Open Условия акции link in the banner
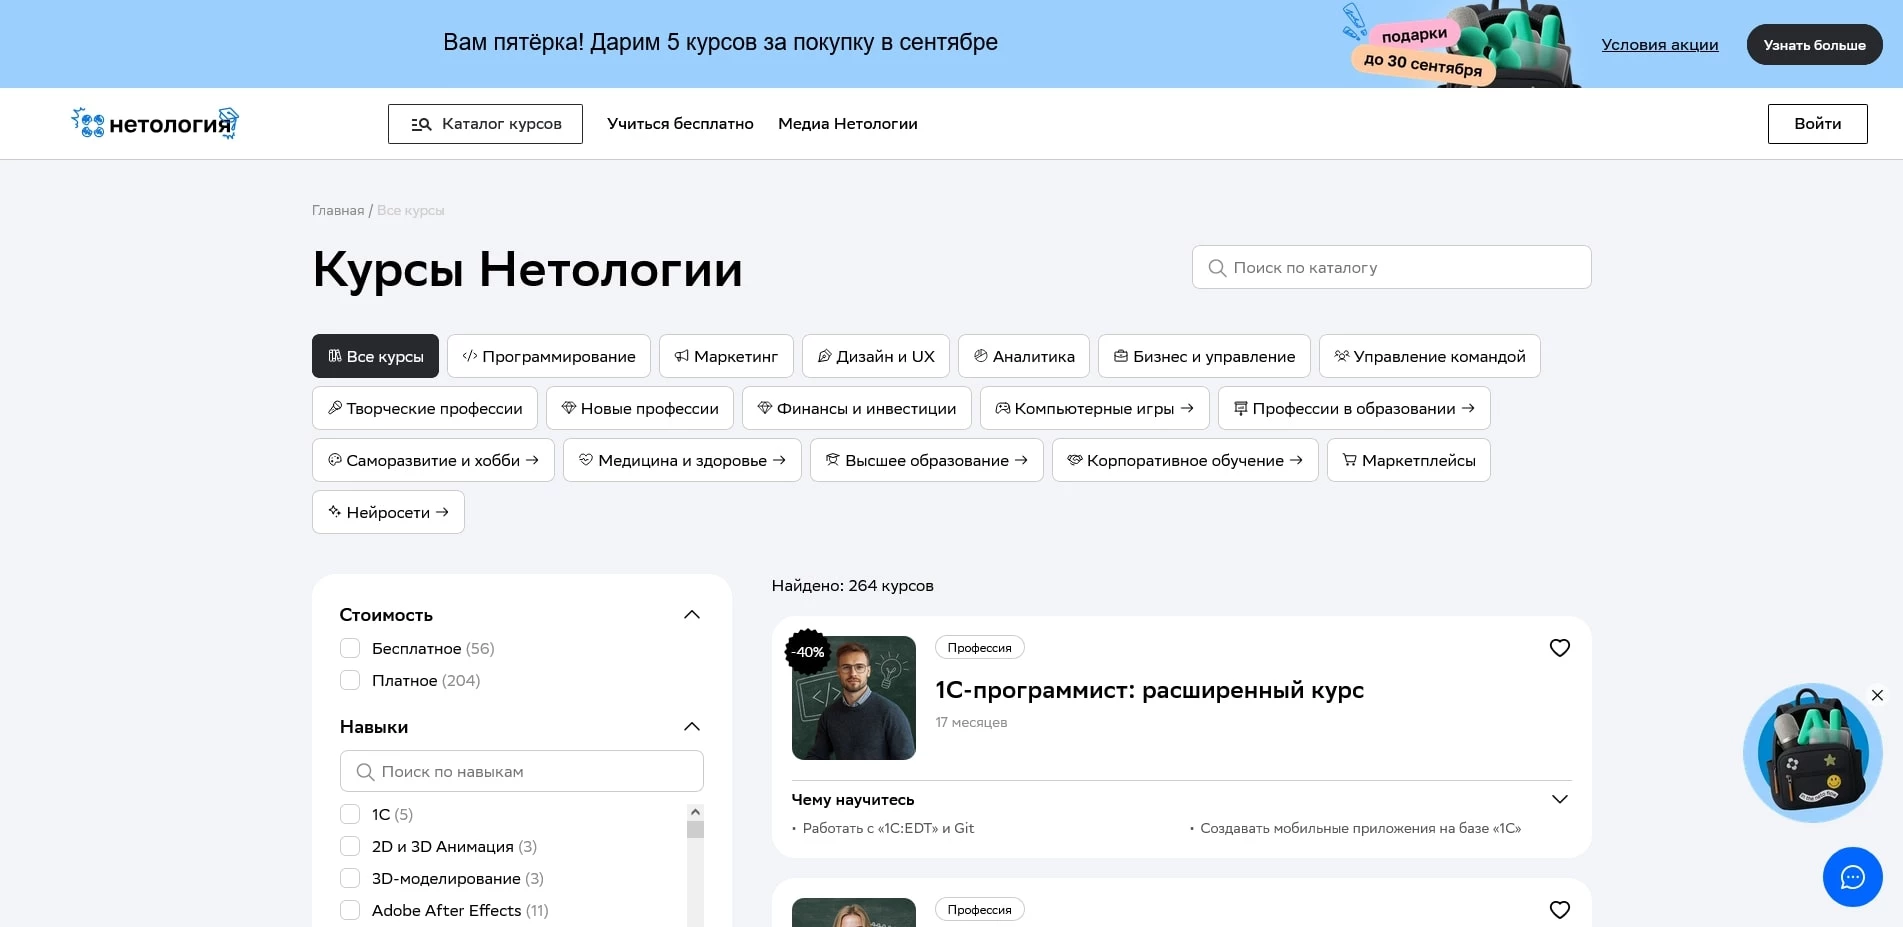 tap(1659, 44)
